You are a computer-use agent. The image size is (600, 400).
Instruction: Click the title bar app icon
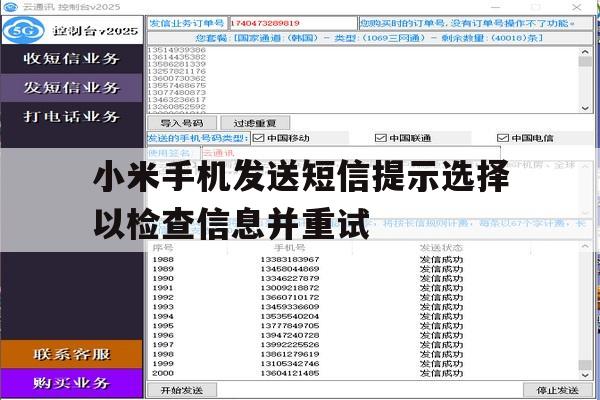click(10, 7)
